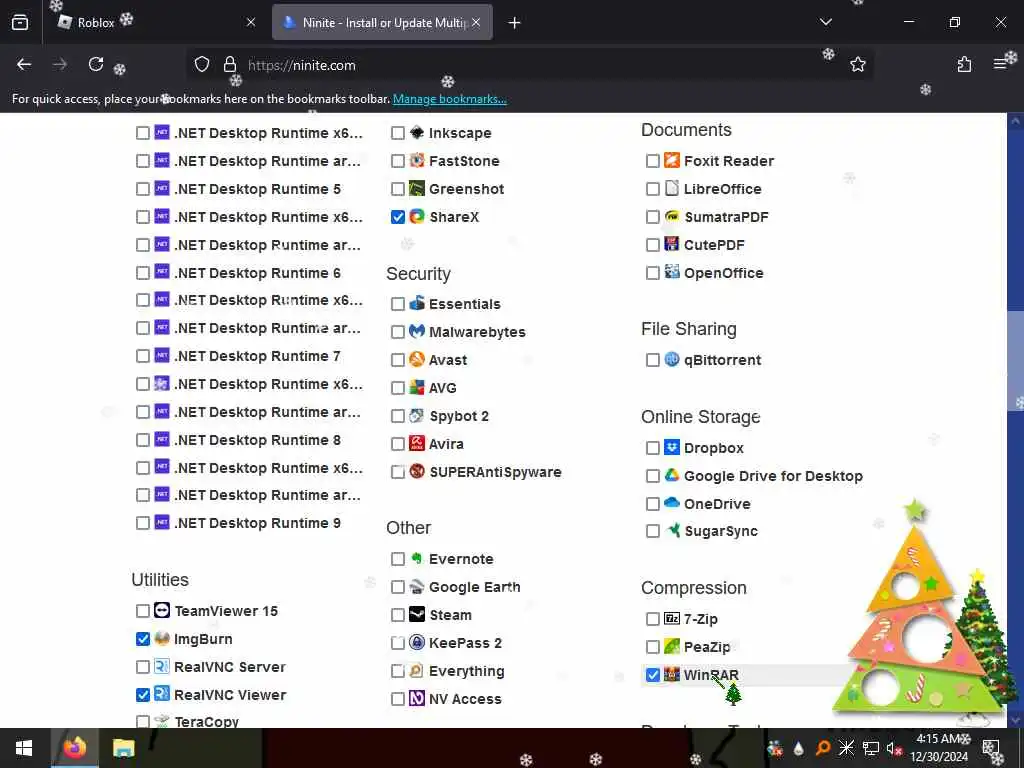Open the Firefox View button
The image size is (1024, 768).
coord(20,22)
